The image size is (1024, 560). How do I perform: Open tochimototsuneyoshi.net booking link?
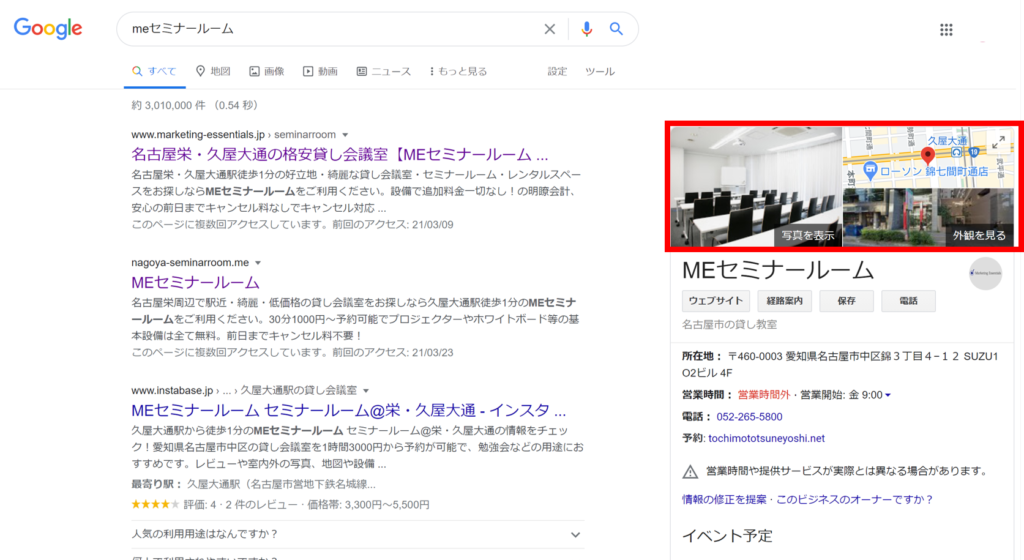coord(766,438)
